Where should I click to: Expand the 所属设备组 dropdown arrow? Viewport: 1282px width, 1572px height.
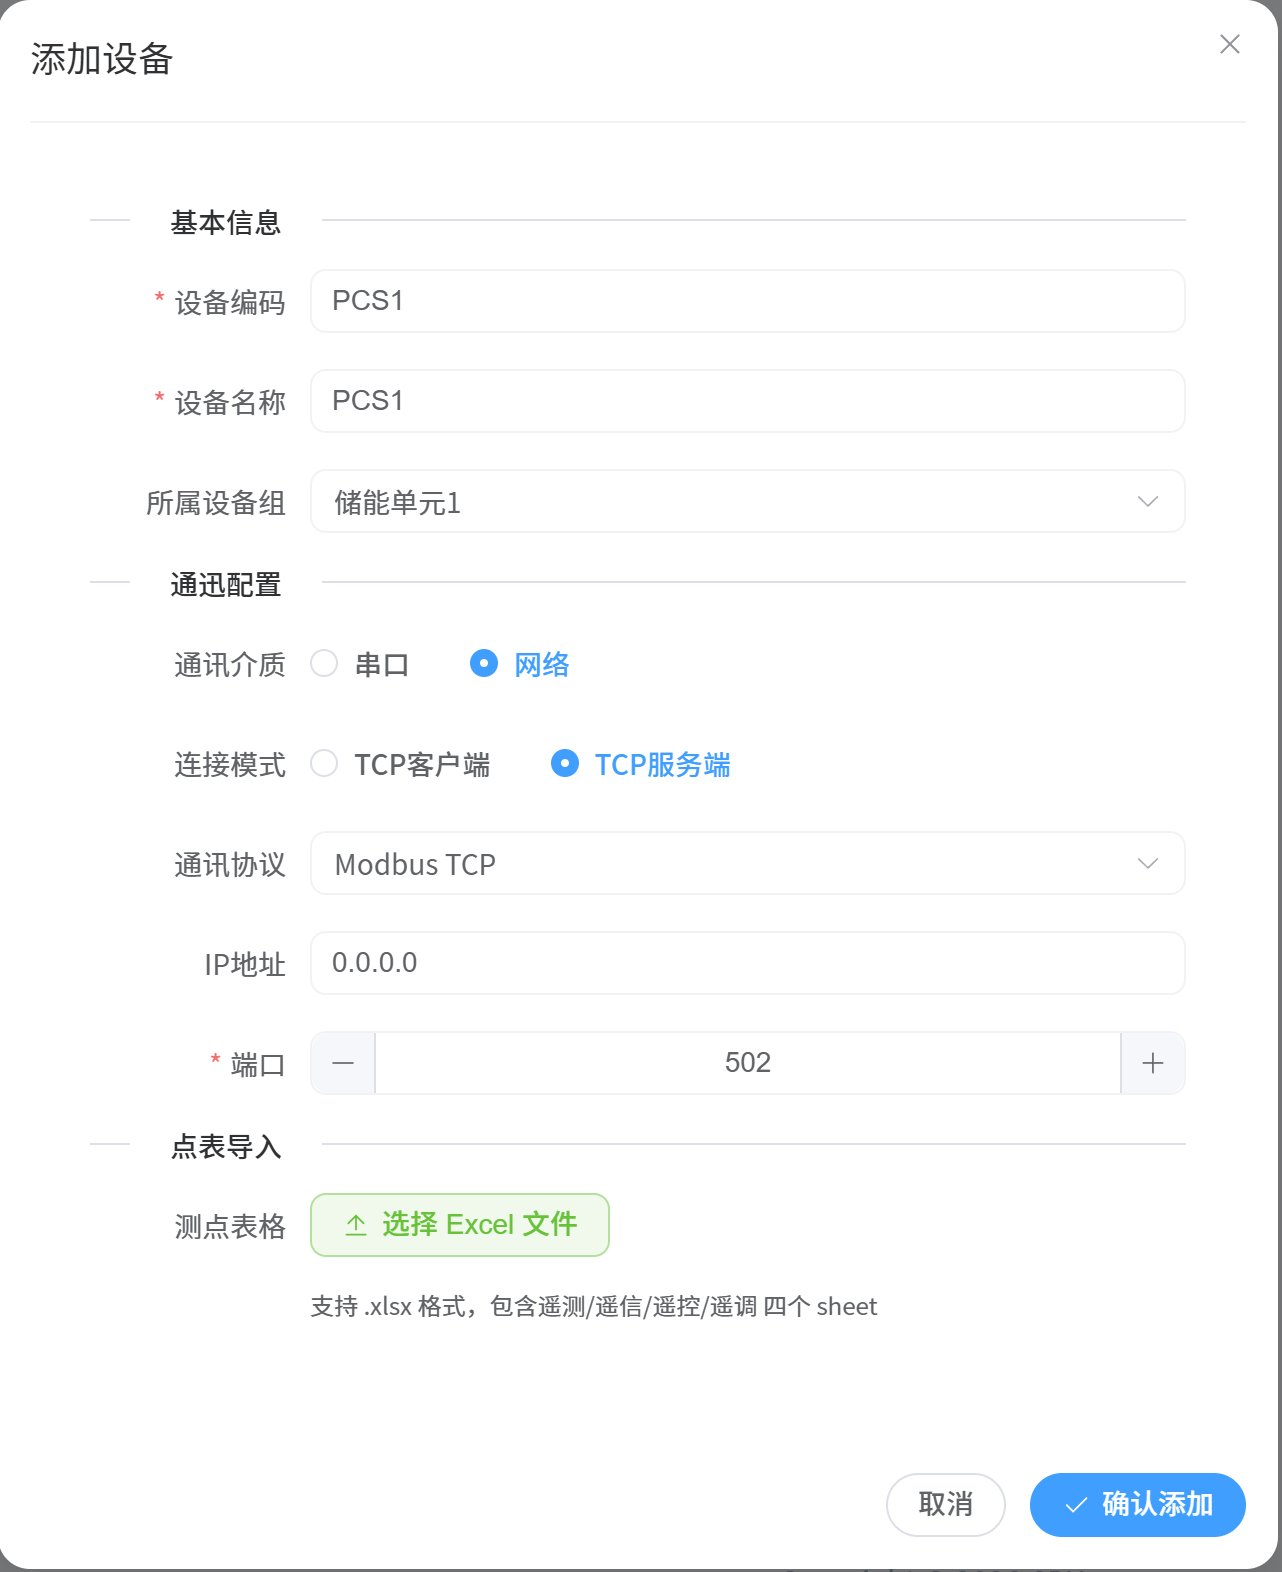click(1147, 501)
